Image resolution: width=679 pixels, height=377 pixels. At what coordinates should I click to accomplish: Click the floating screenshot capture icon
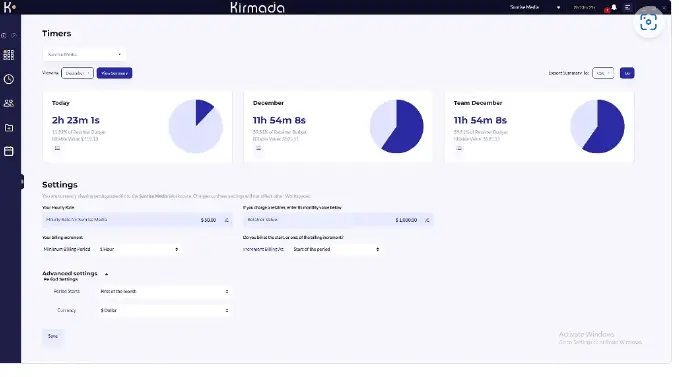(x=648, y=22)
